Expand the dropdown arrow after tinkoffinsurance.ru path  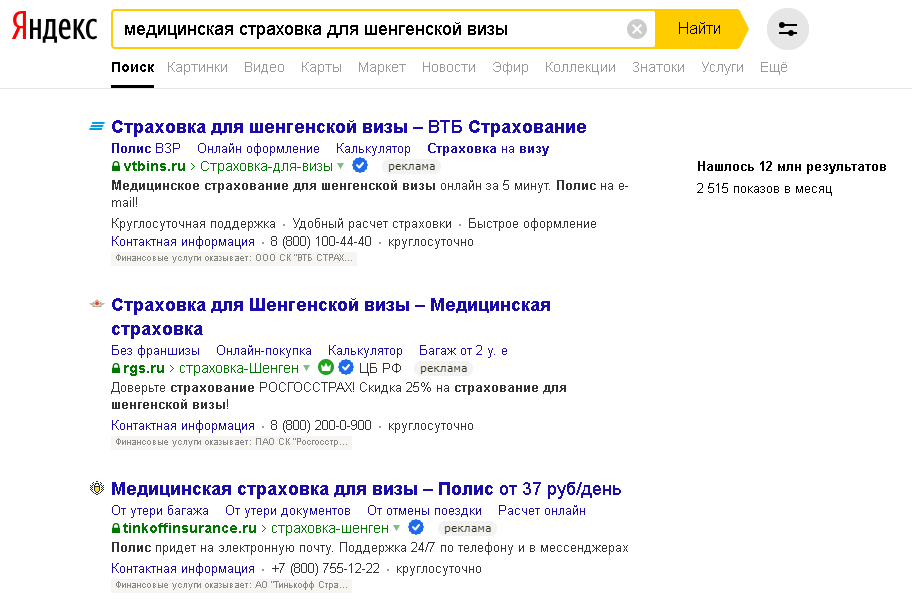396,528
